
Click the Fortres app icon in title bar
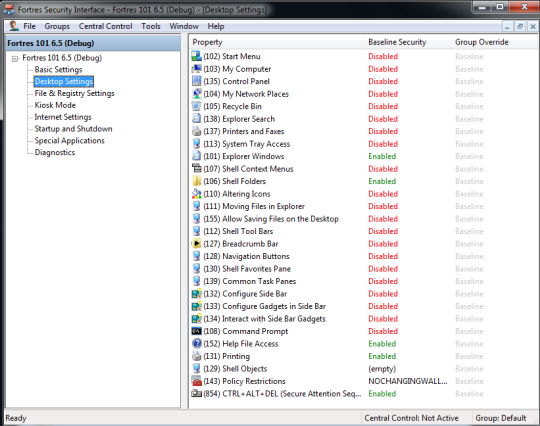click(x=9, y=9)
